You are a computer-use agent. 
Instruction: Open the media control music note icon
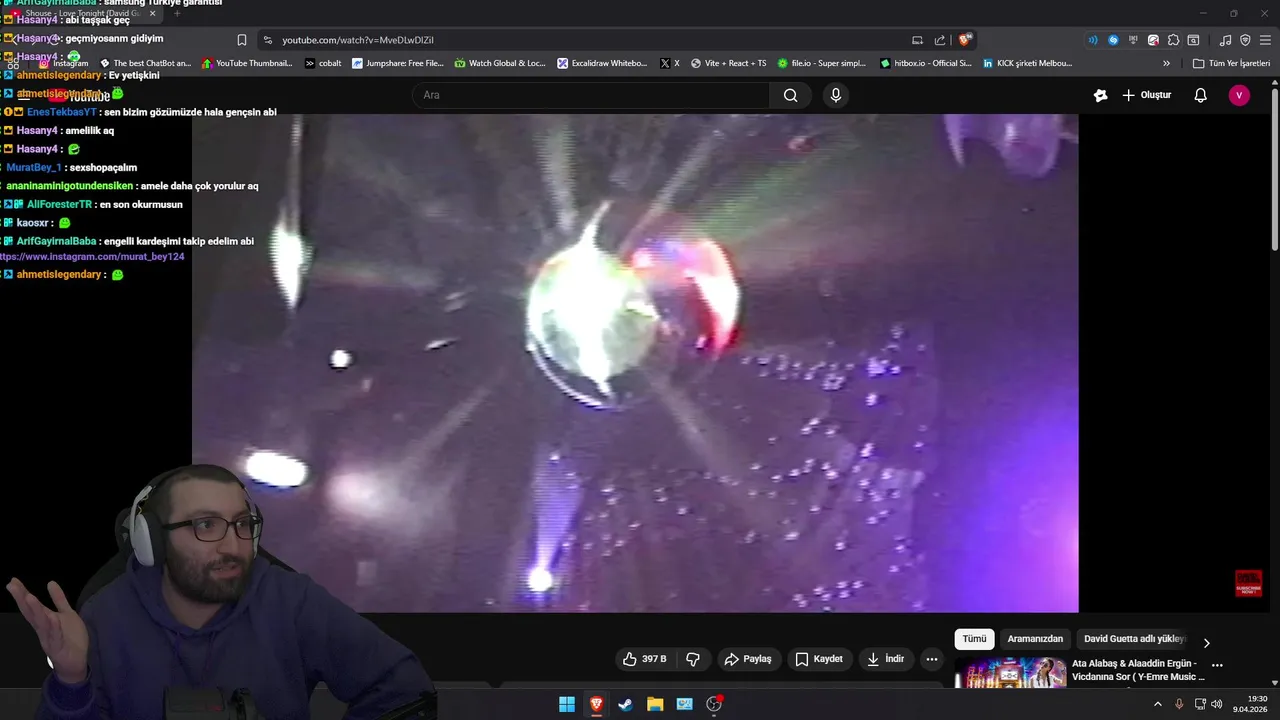coord(1226,40)
